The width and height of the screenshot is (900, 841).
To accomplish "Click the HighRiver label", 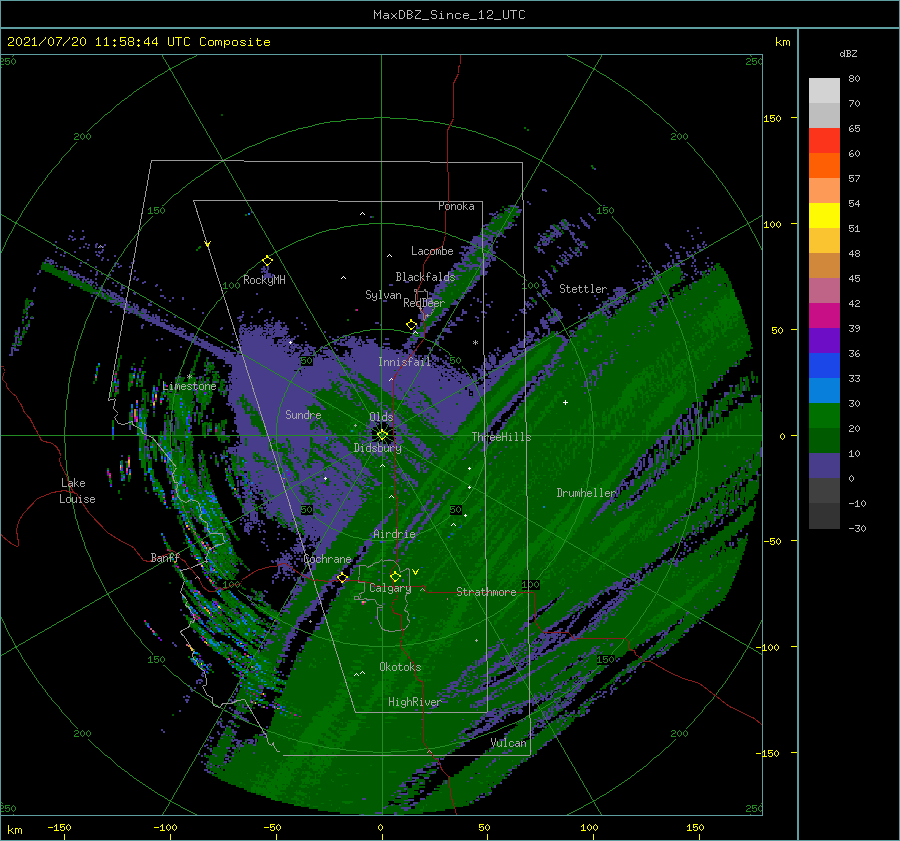I will click(415, 702).
